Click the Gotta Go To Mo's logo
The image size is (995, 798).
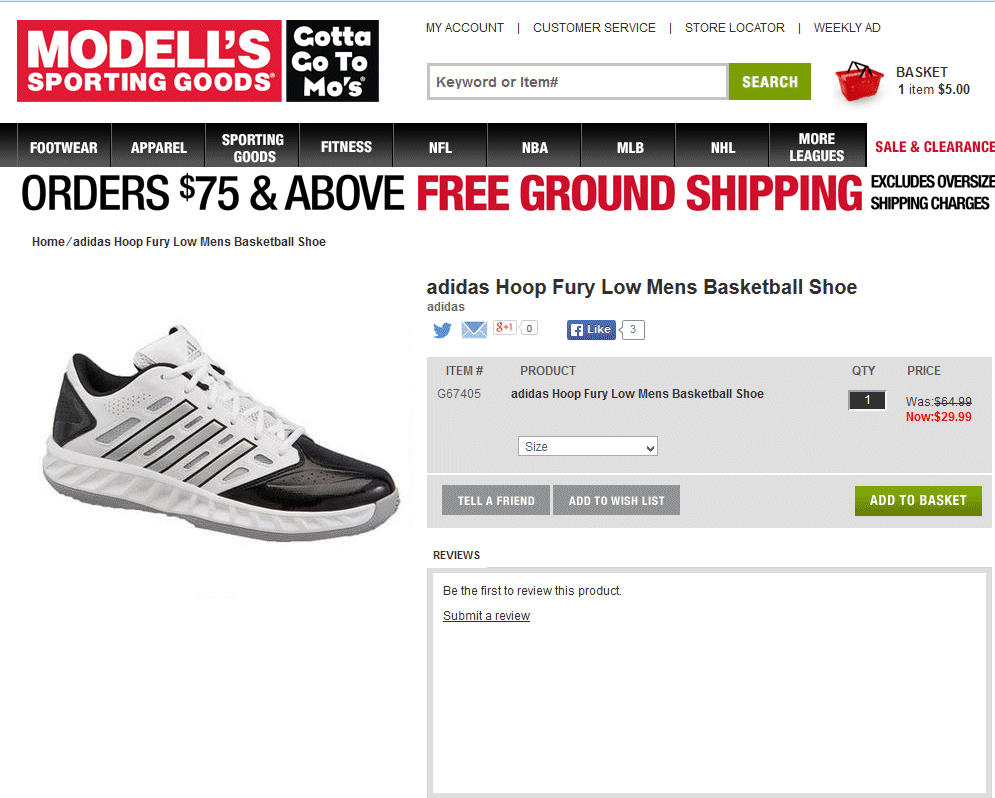point(333,61)
